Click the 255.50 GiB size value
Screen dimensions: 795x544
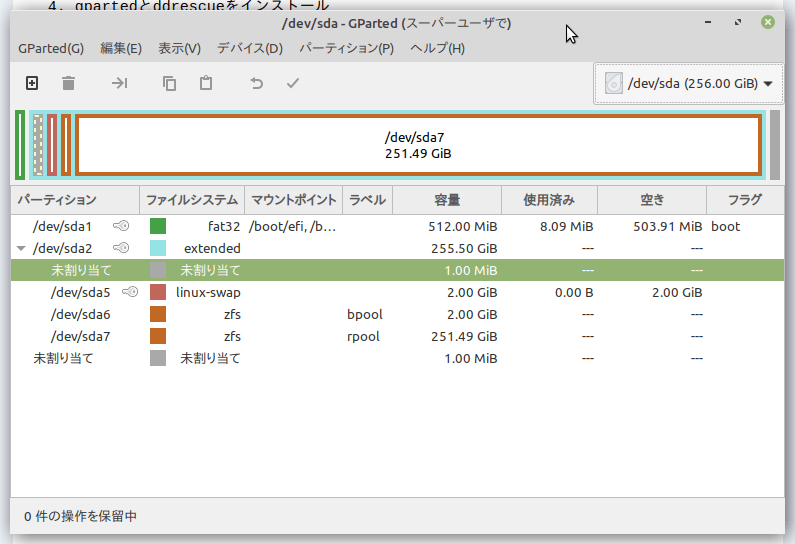point(464,248)
